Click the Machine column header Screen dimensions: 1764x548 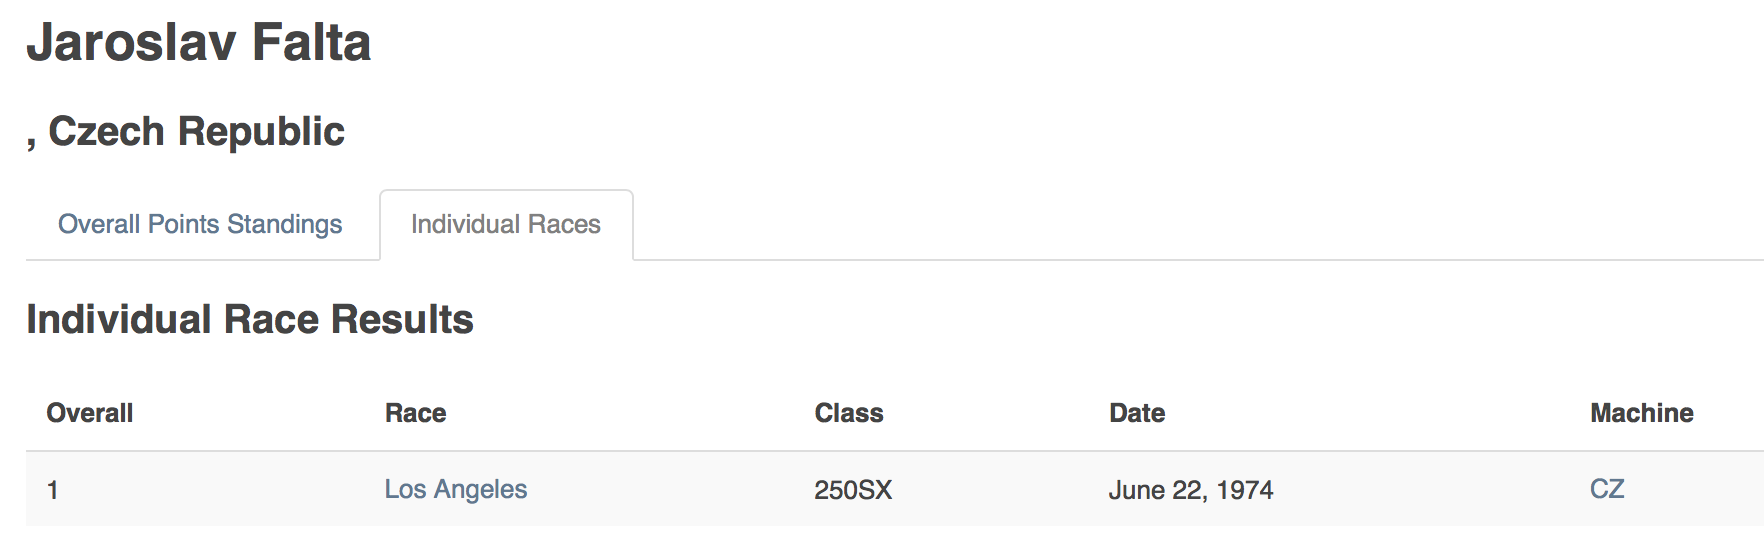point(1642,413)
